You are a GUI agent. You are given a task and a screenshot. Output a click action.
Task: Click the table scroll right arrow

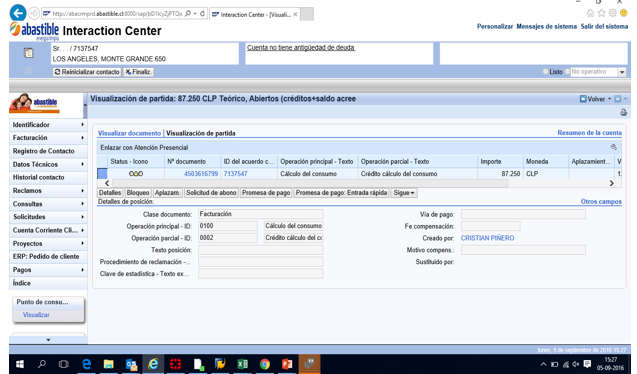click(611, 184)
